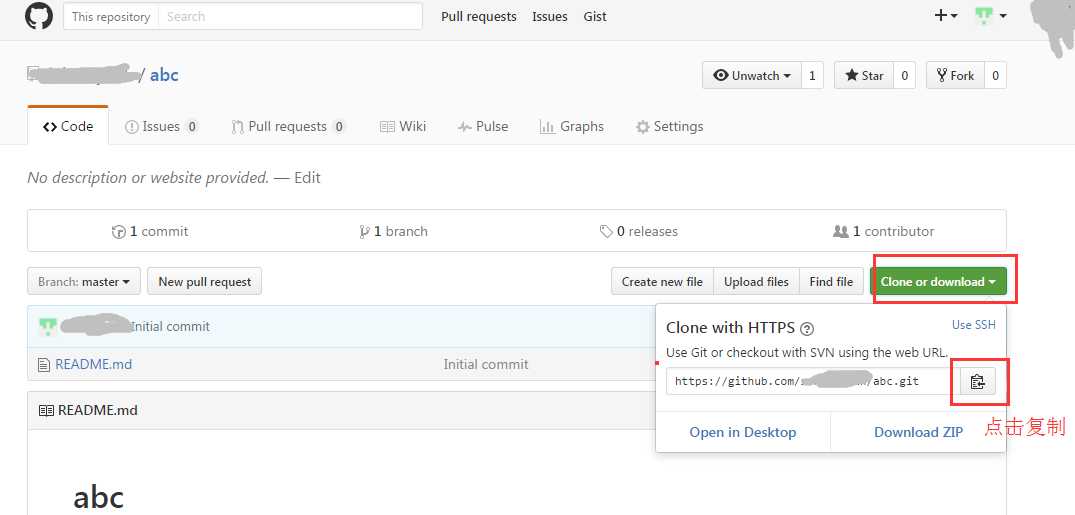Image resolution: width=1075 pixels, height=515 pixels.
Task: Open the 1 contributor link
Action: click(x=883, y=232)
